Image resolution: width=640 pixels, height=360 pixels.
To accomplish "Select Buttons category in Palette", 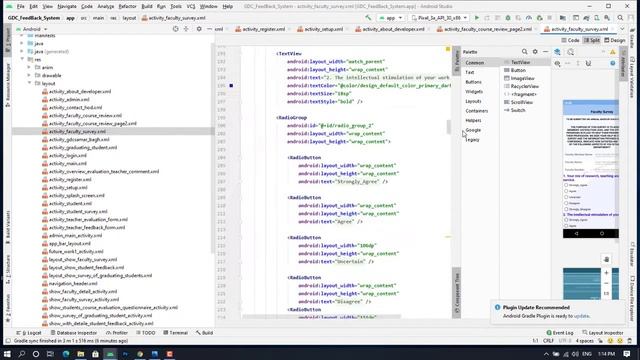I will click(473, 82).
